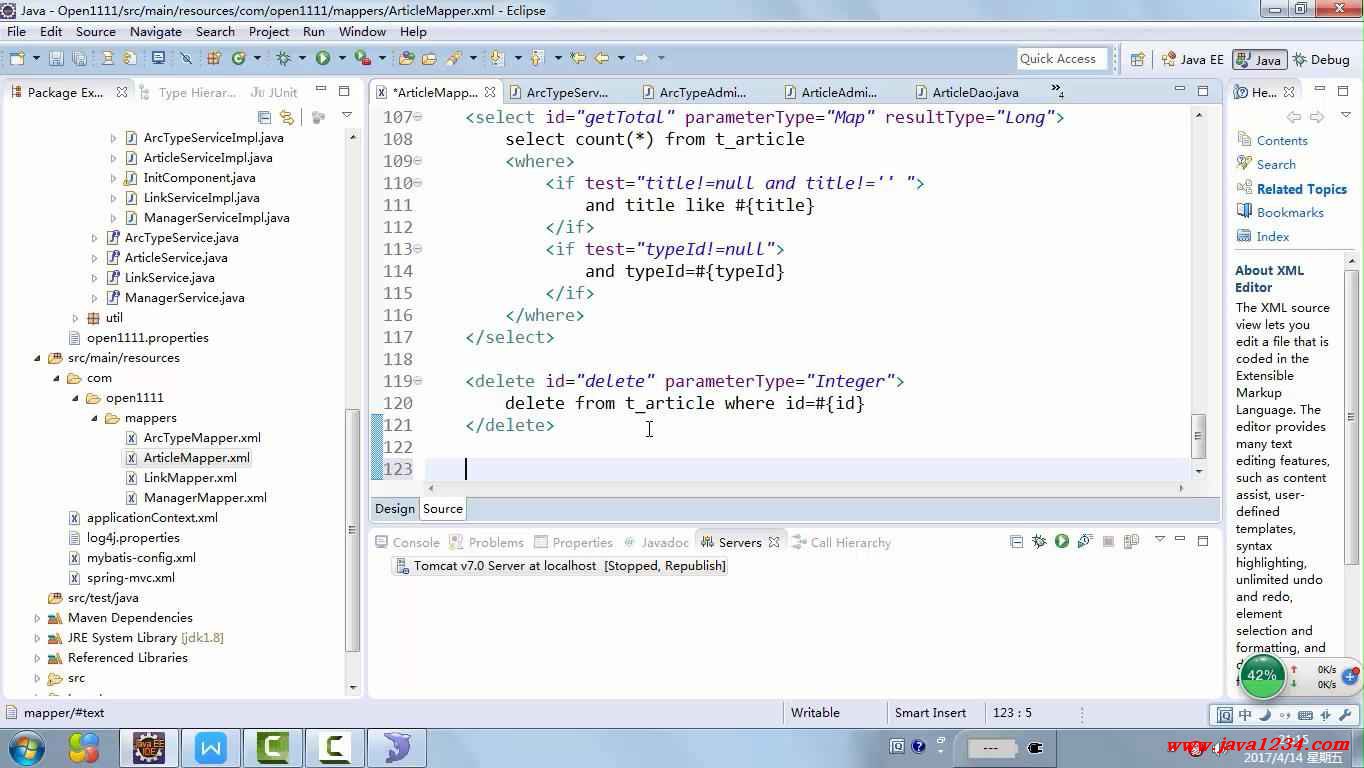Open the New file dropdown arrow
Viewport: 1364px width, 768px height.
(x=36, y=59)
